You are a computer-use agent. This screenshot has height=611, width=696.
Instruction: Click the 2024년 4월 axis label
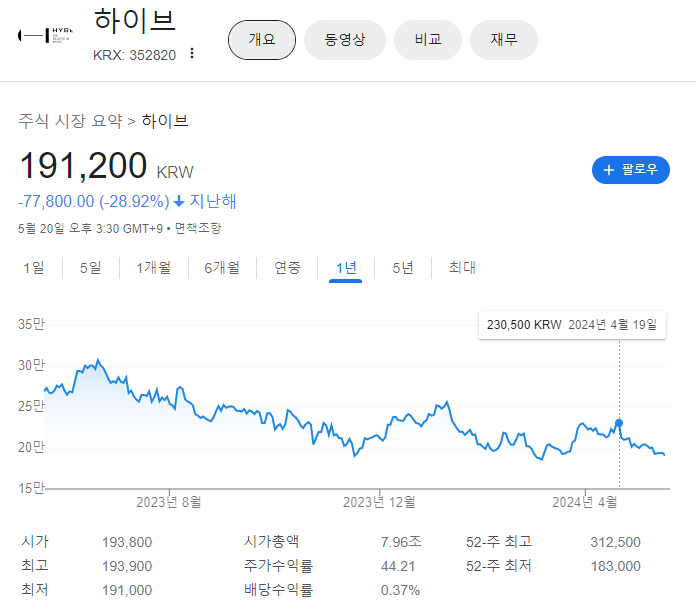585,502
